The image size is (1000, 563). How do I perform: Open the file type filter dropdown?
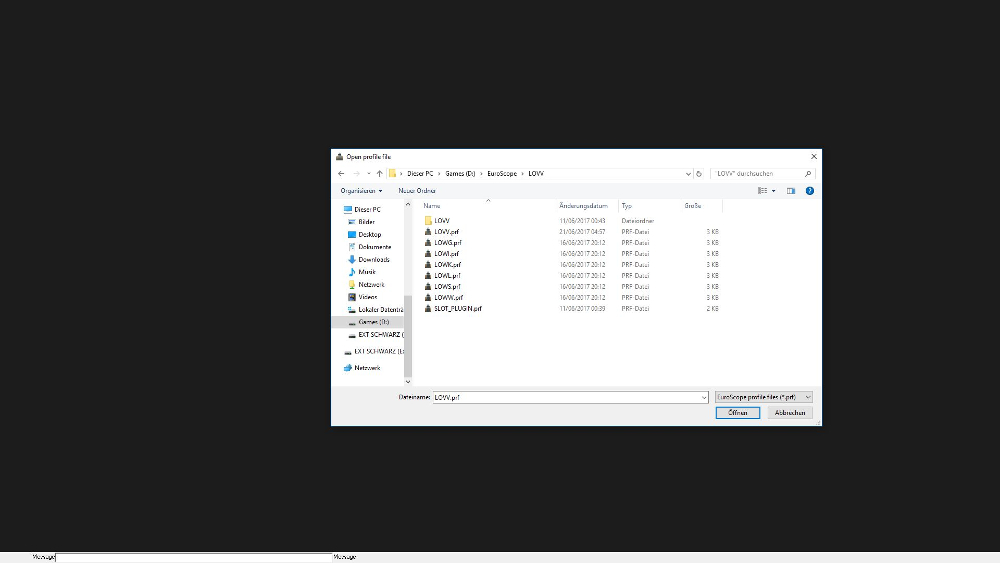[764, 397]
